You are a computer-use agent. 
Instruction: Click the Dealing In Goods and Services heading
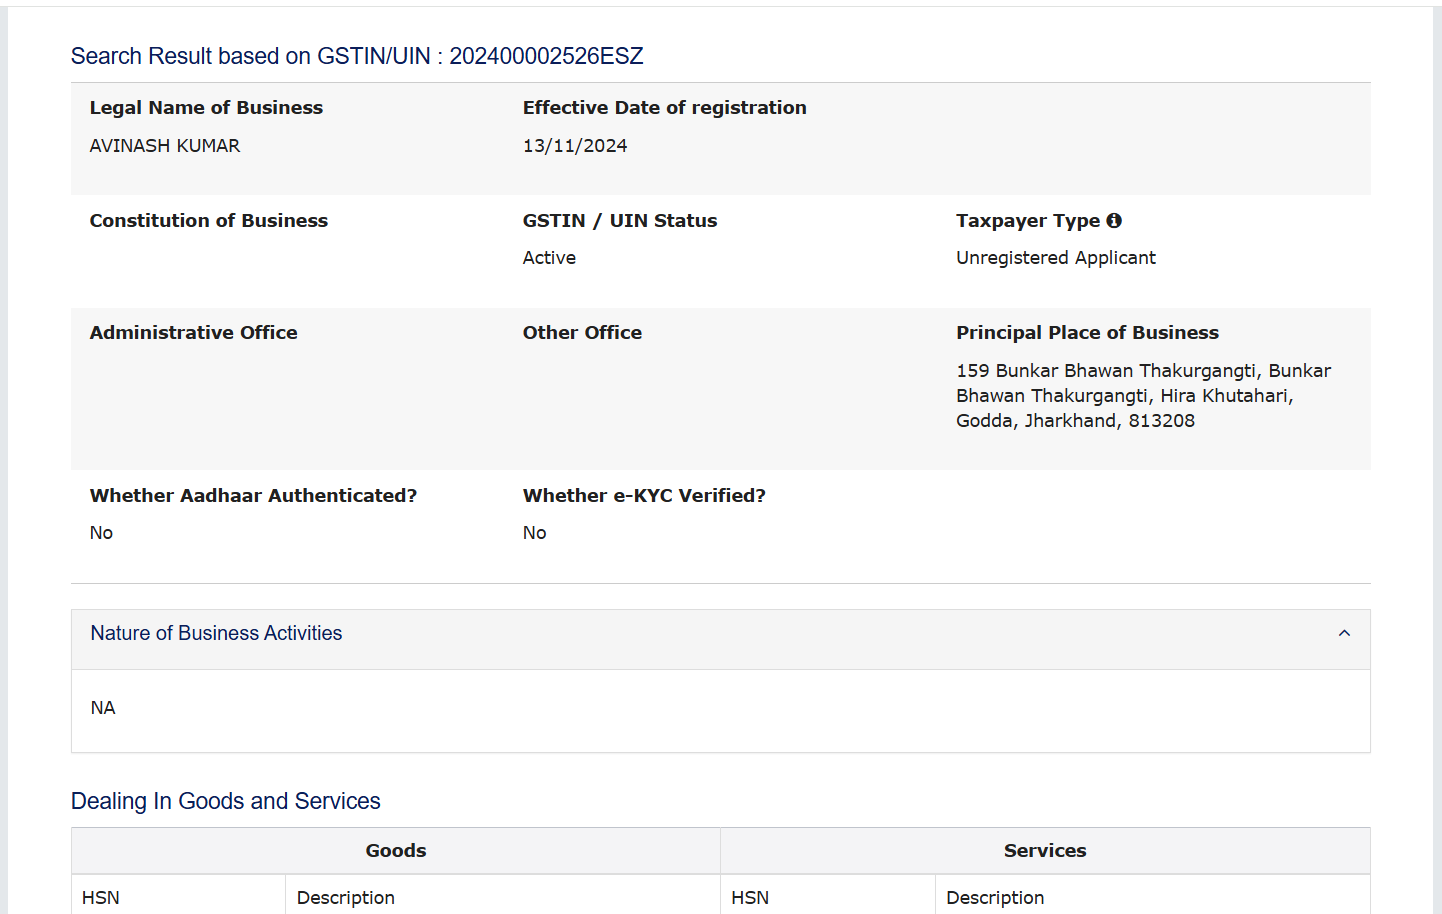point(226,801)
